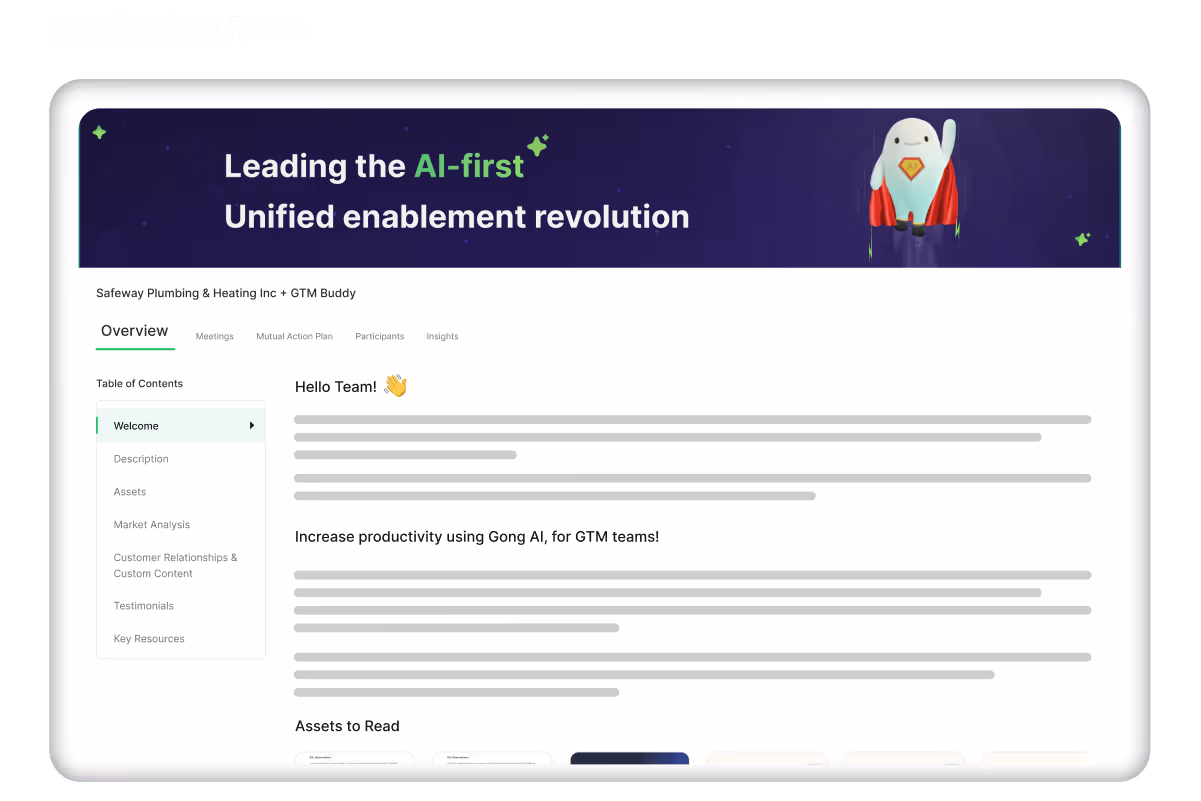1201x801 pixels.
Task: Click the 'Table of Contents' label
Action: (140, 384)
